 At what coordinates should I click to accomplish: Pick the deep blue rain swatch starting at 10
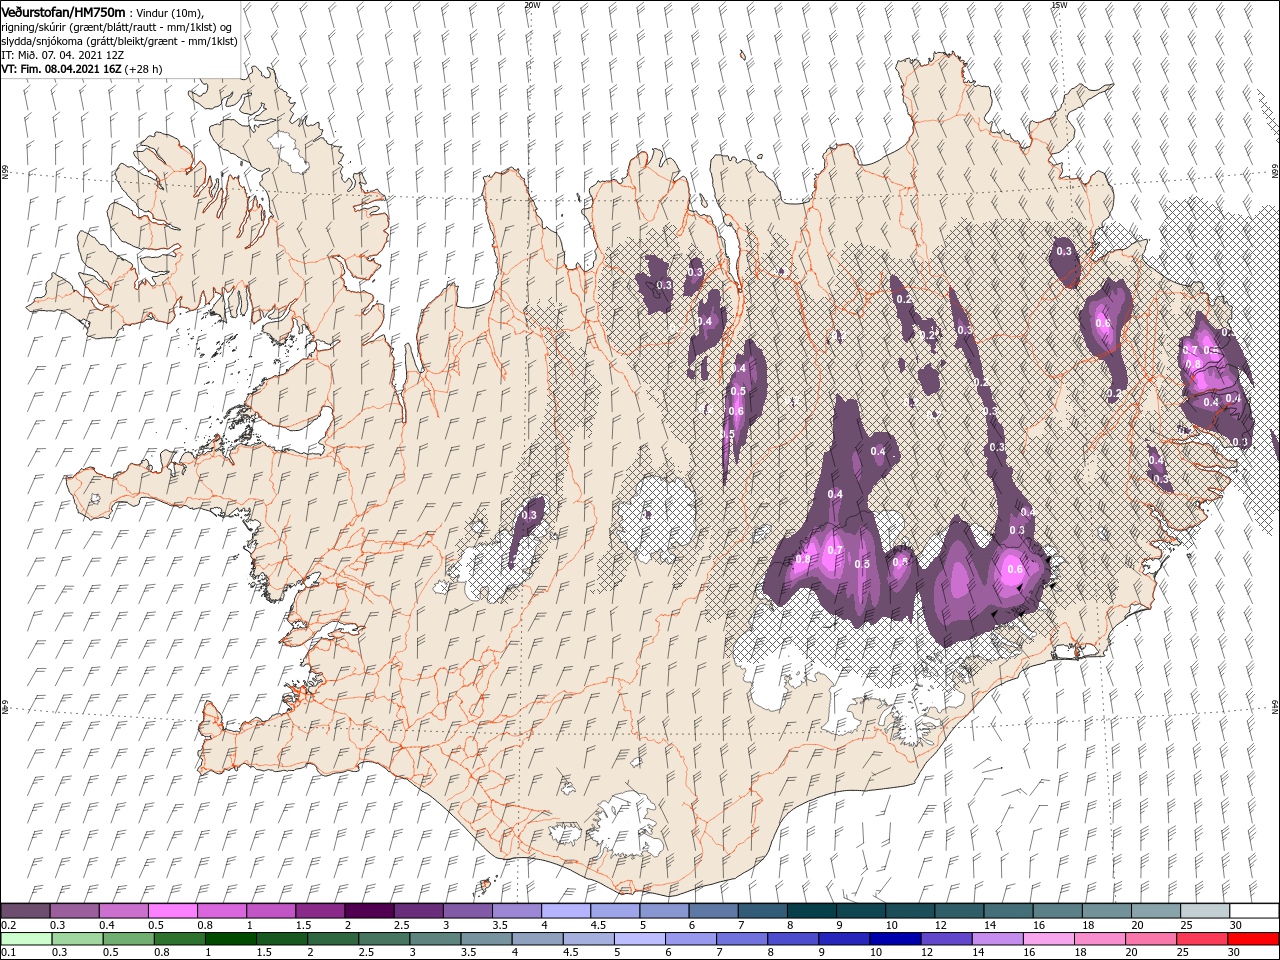(894, 939)
